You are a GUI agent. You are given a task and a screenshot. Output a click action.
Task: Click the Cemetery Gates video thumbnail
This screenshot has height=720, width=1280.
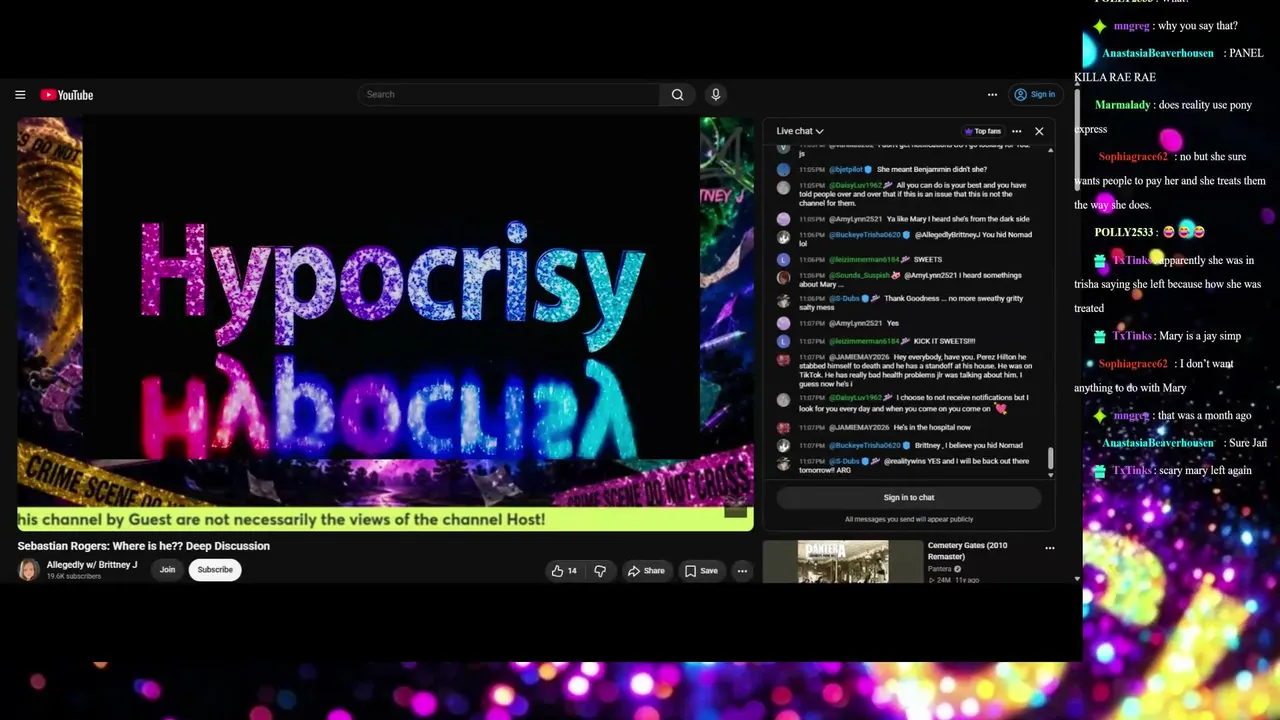click(x=842, y=562)
